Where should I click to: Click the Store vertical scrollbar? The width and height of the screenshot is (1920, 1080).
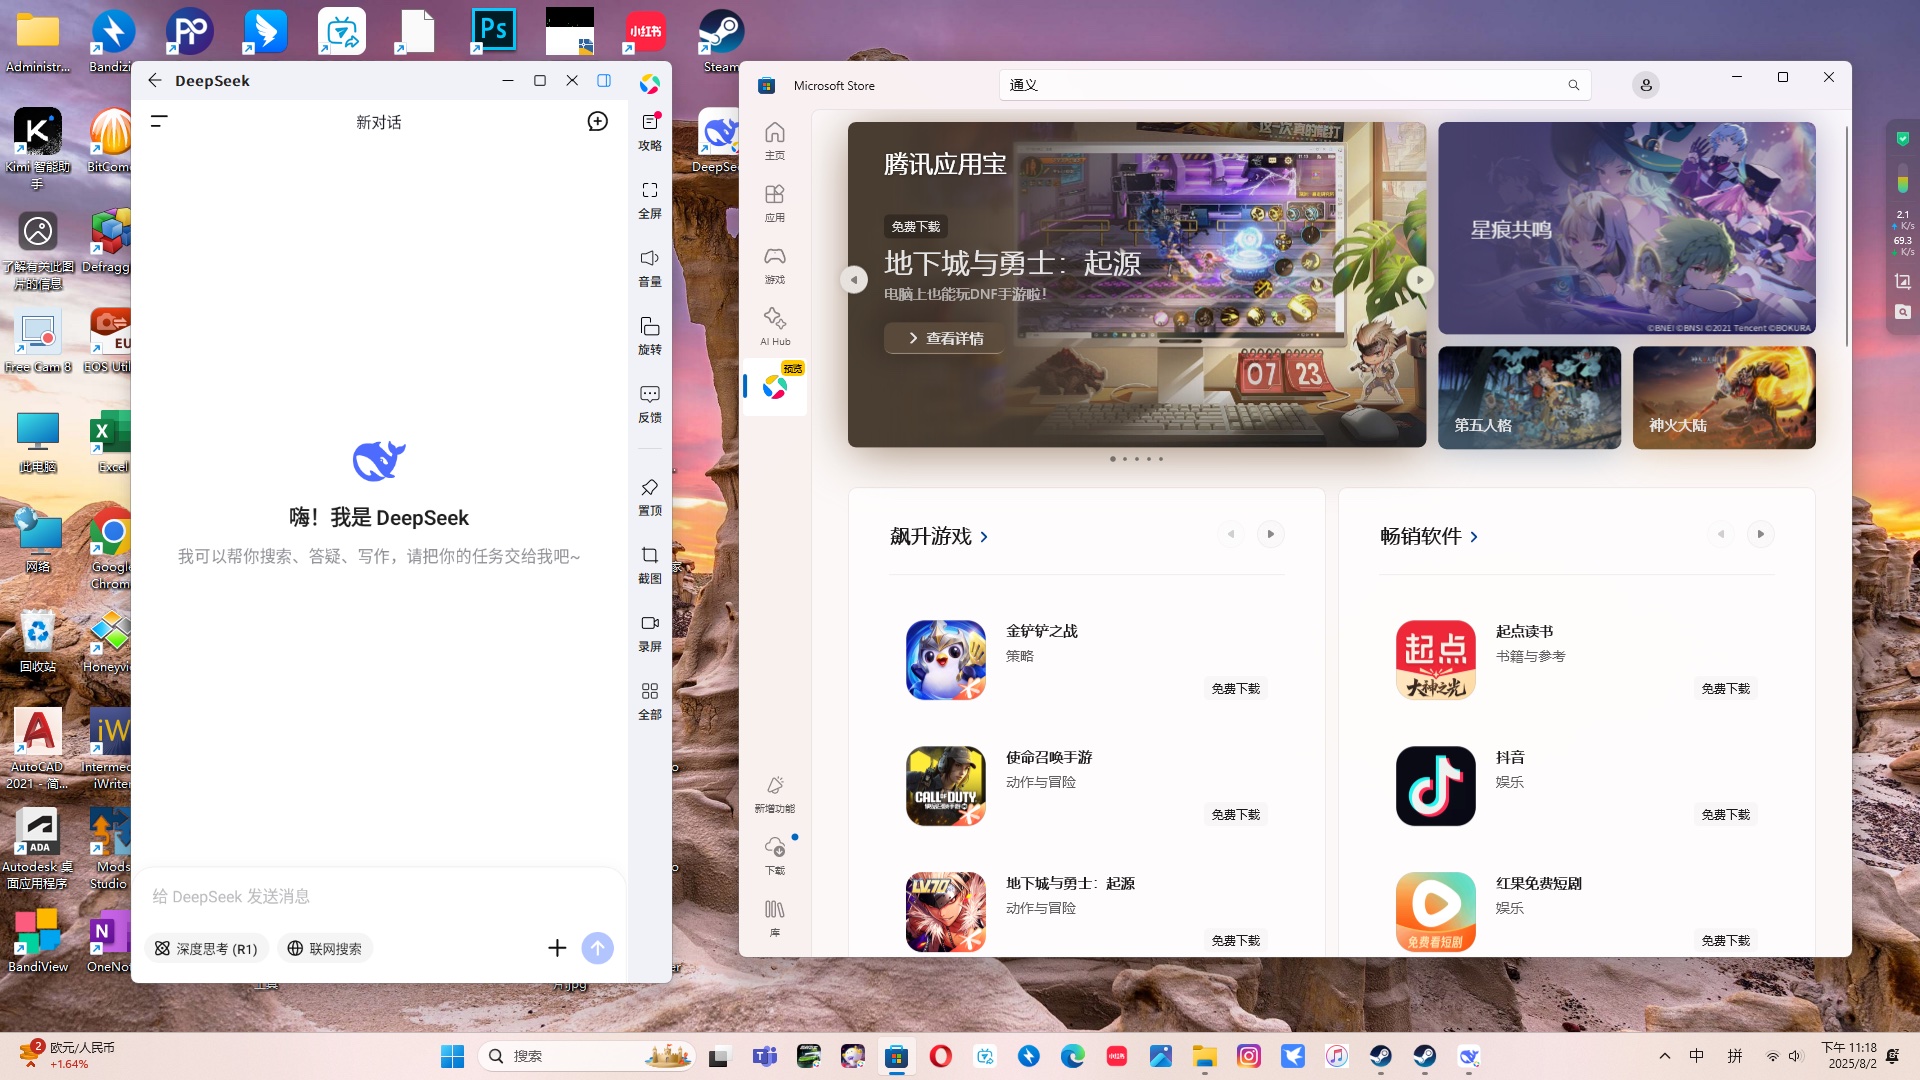point(1846,235)
